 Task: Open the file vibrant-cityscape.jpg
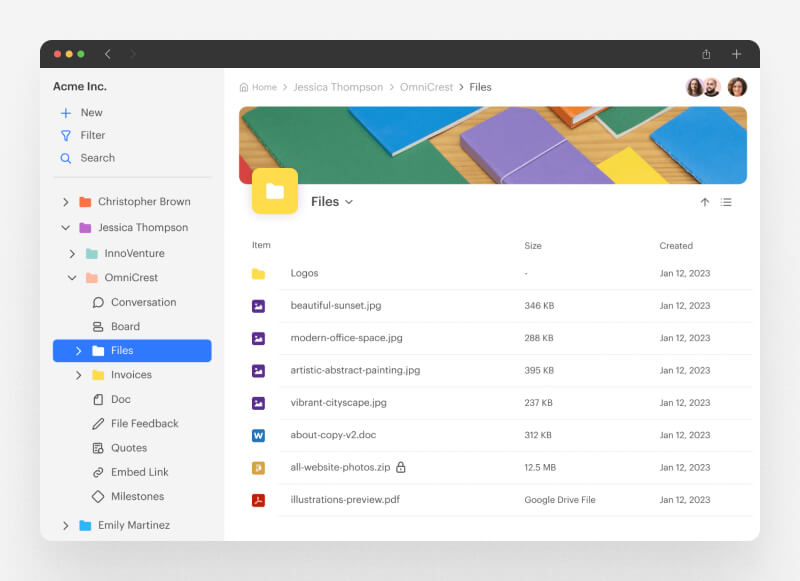pos(338,402)
